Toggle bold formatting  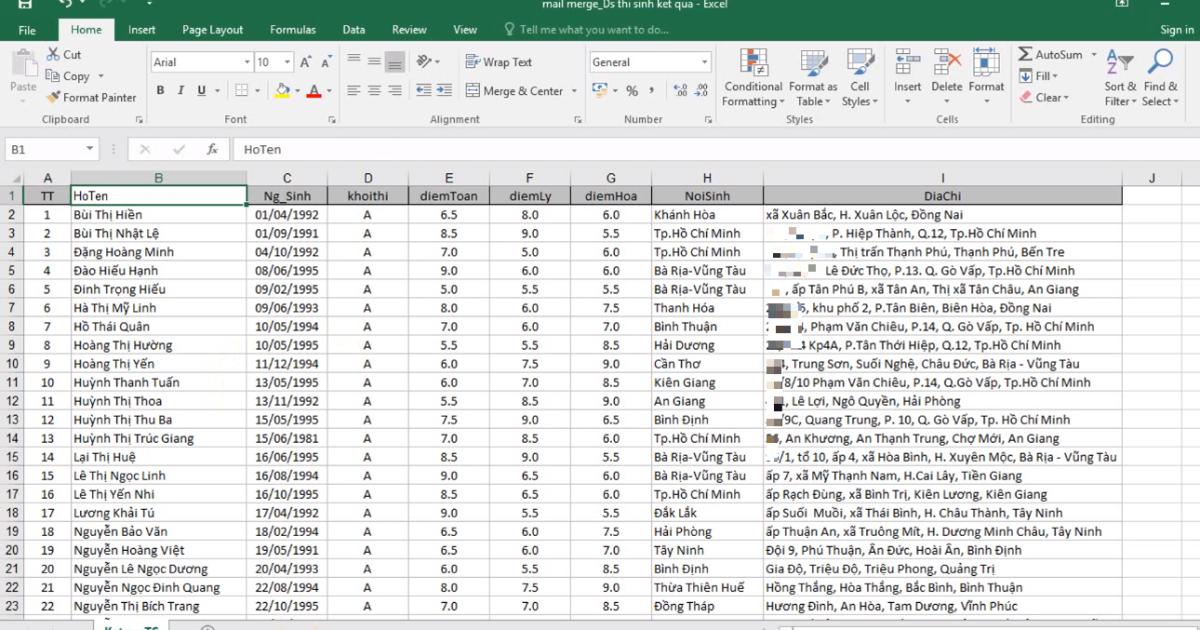[160, 89]
